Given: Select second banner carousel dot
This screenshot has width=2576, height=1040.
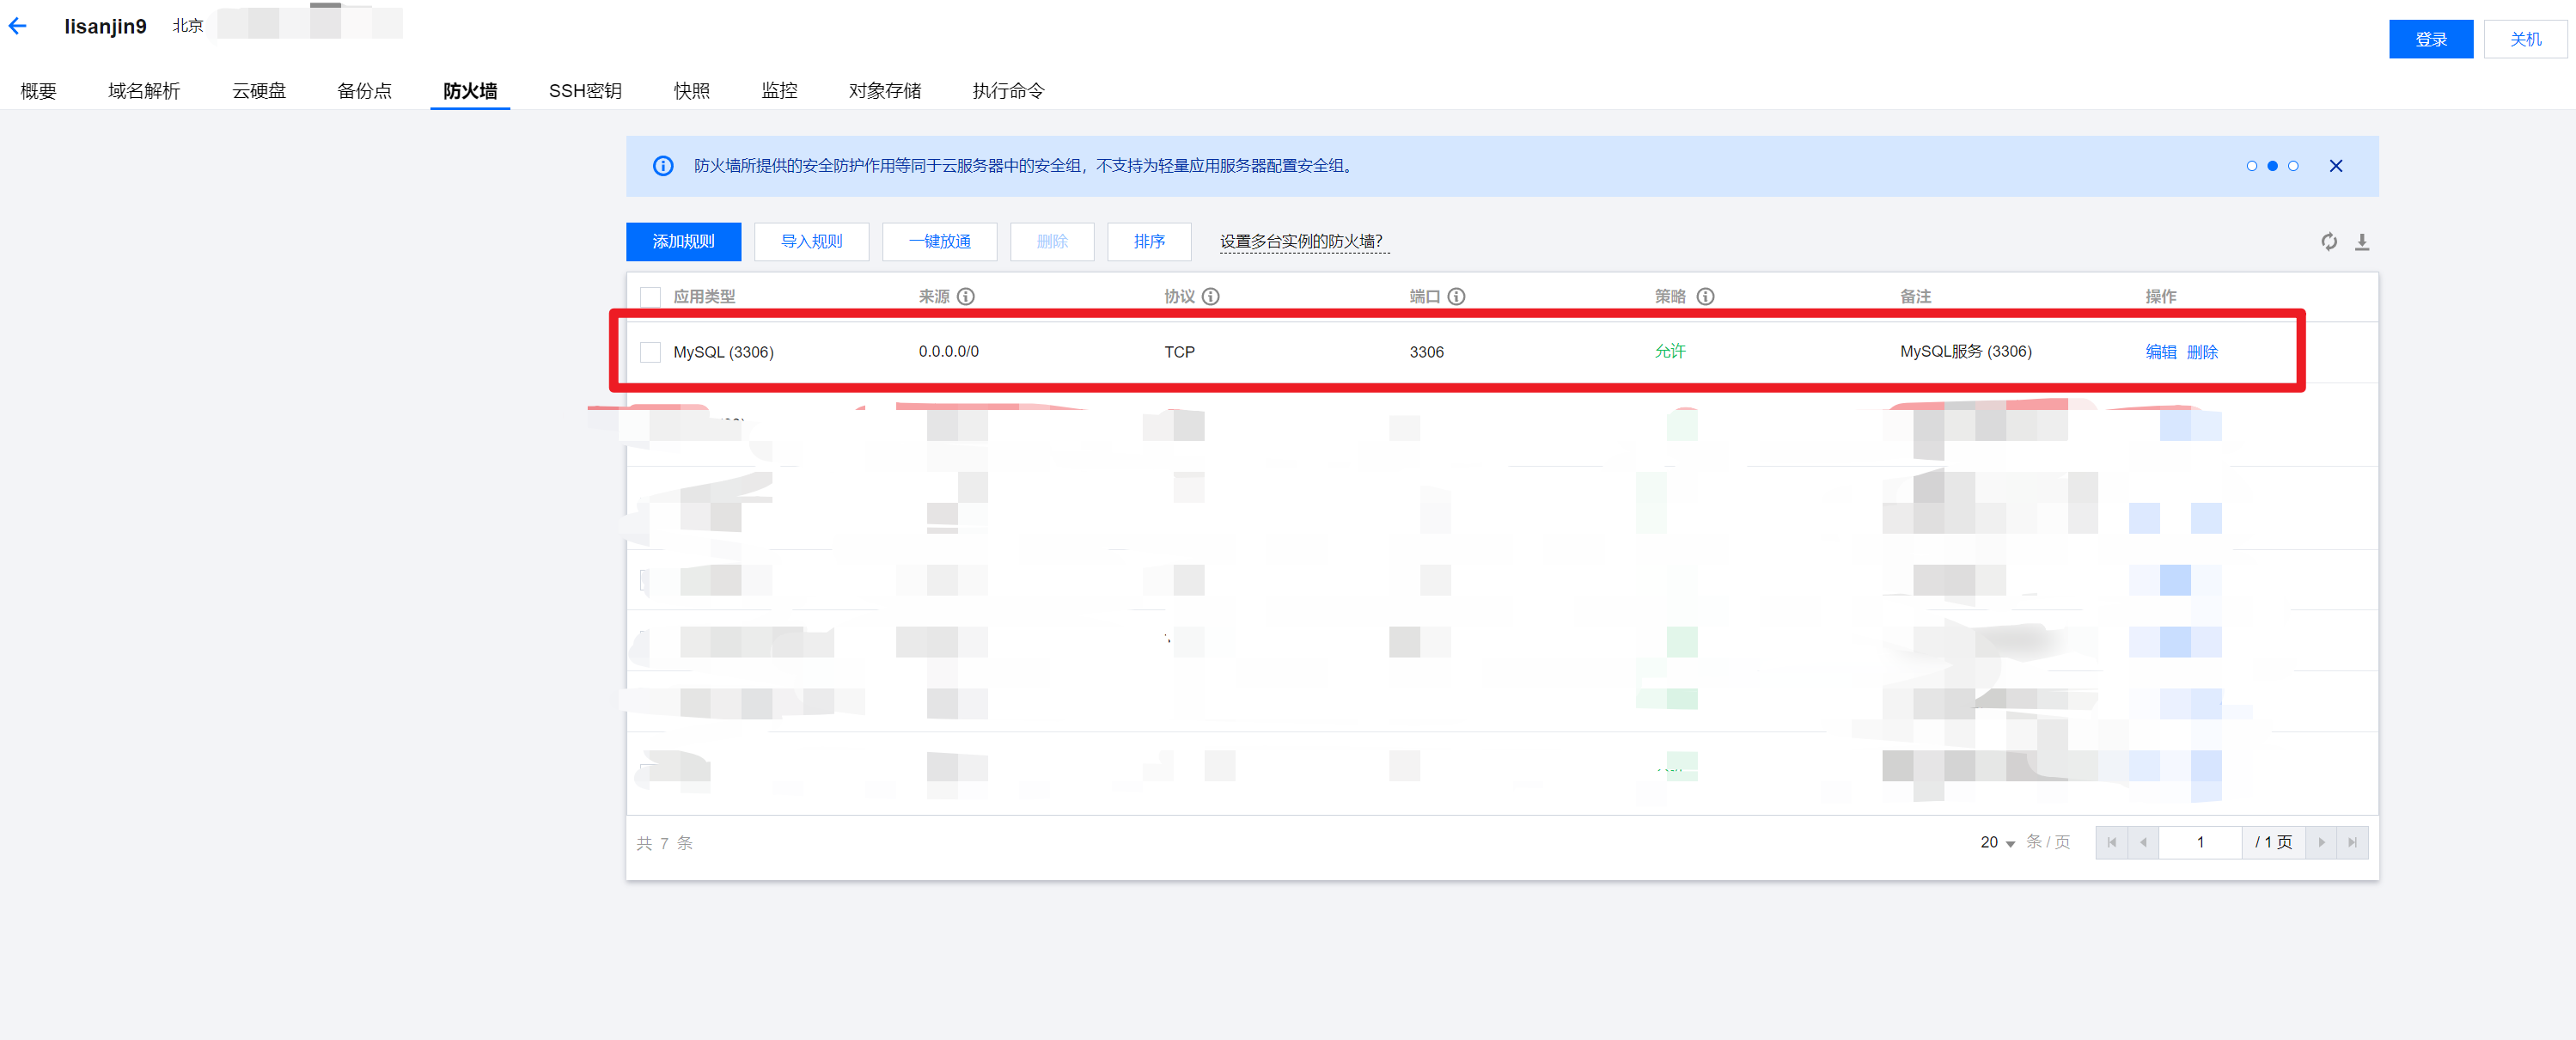Looking at the screenshot, I should click(2272, 166).
